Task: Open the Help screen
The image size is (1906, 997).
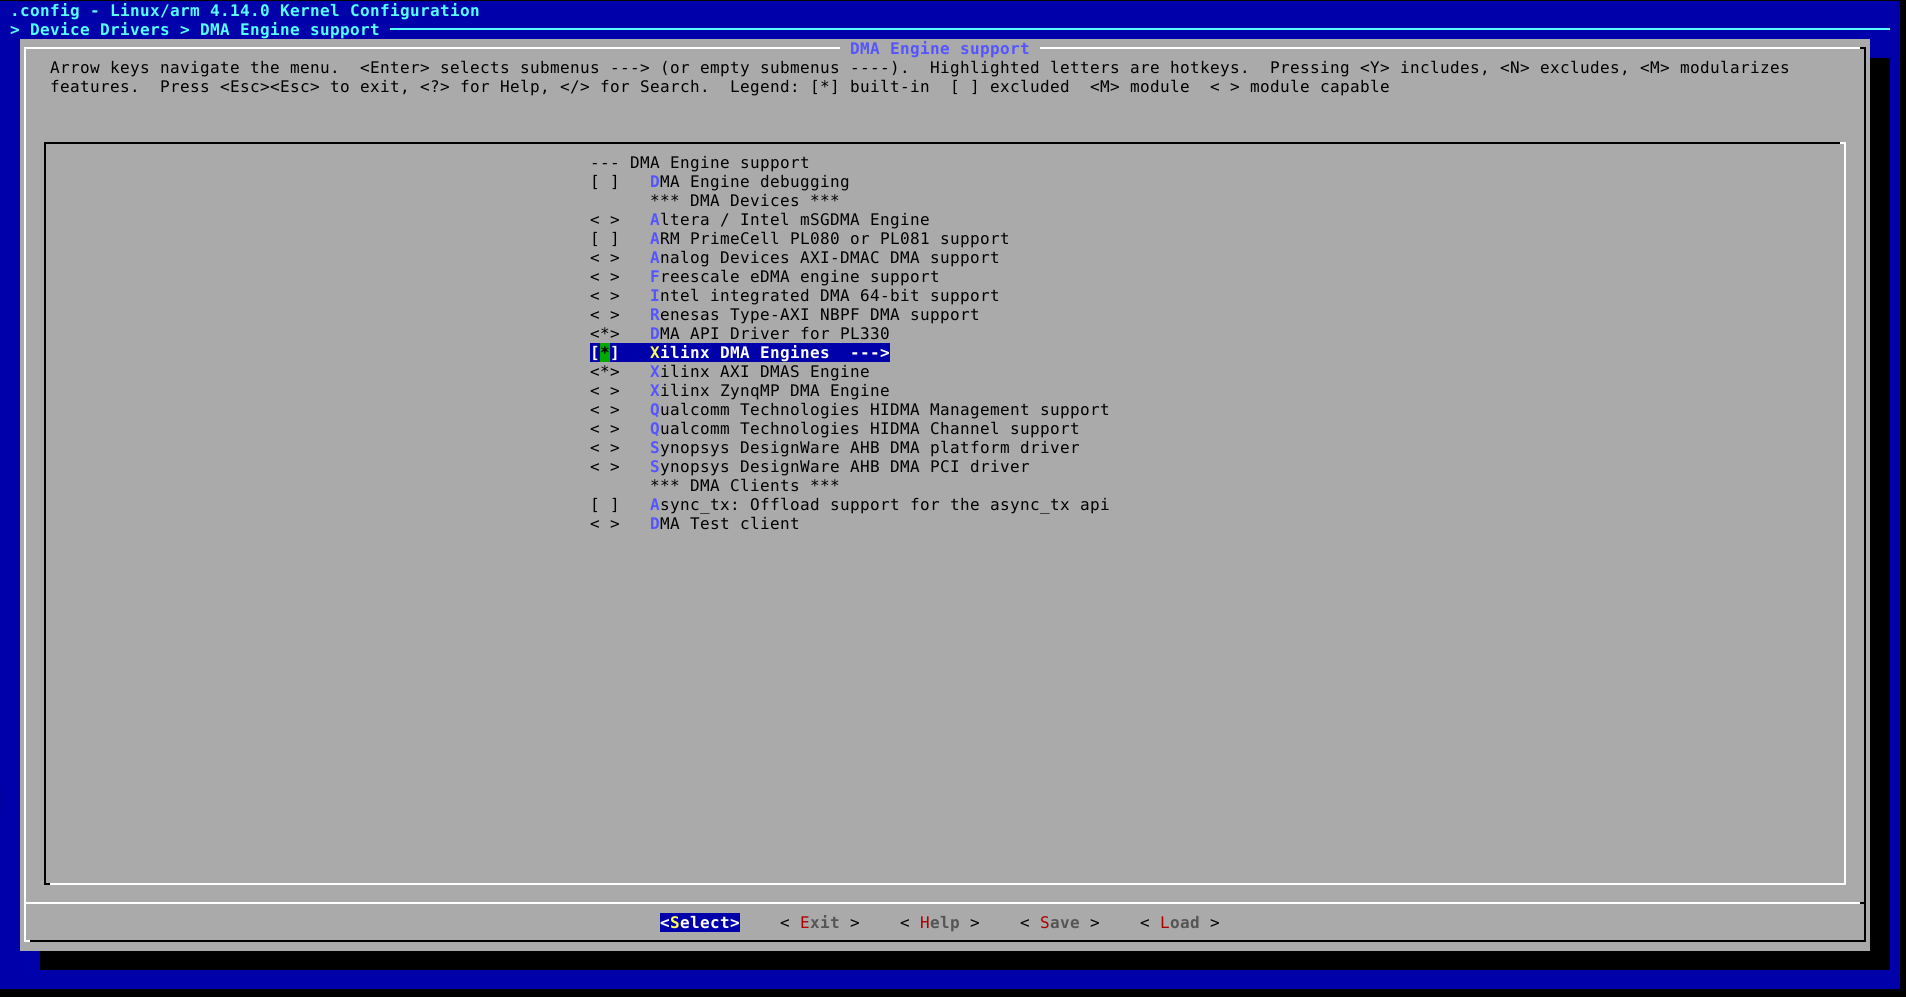Action: [938, 922]
